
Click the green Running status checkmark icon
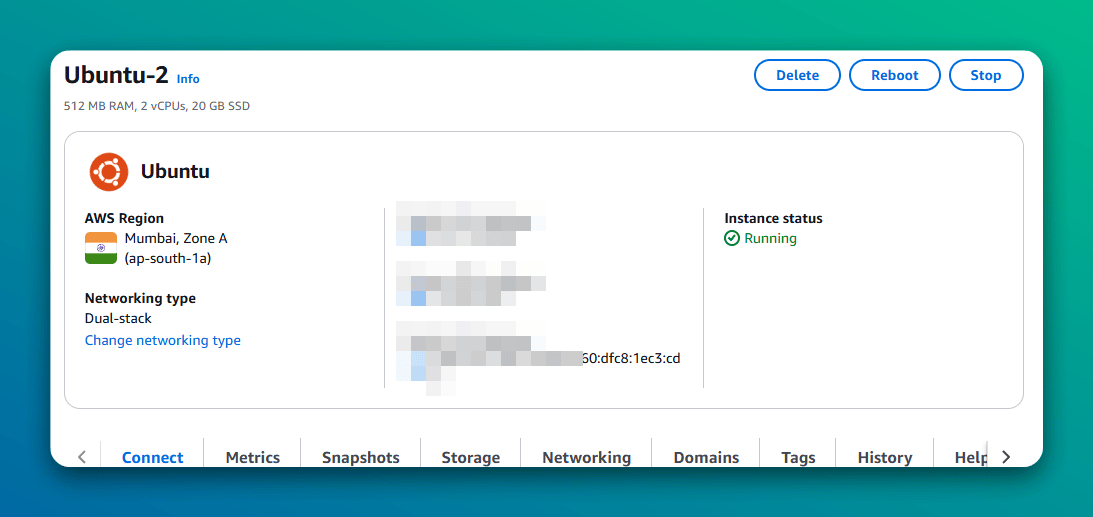(732, 239)
